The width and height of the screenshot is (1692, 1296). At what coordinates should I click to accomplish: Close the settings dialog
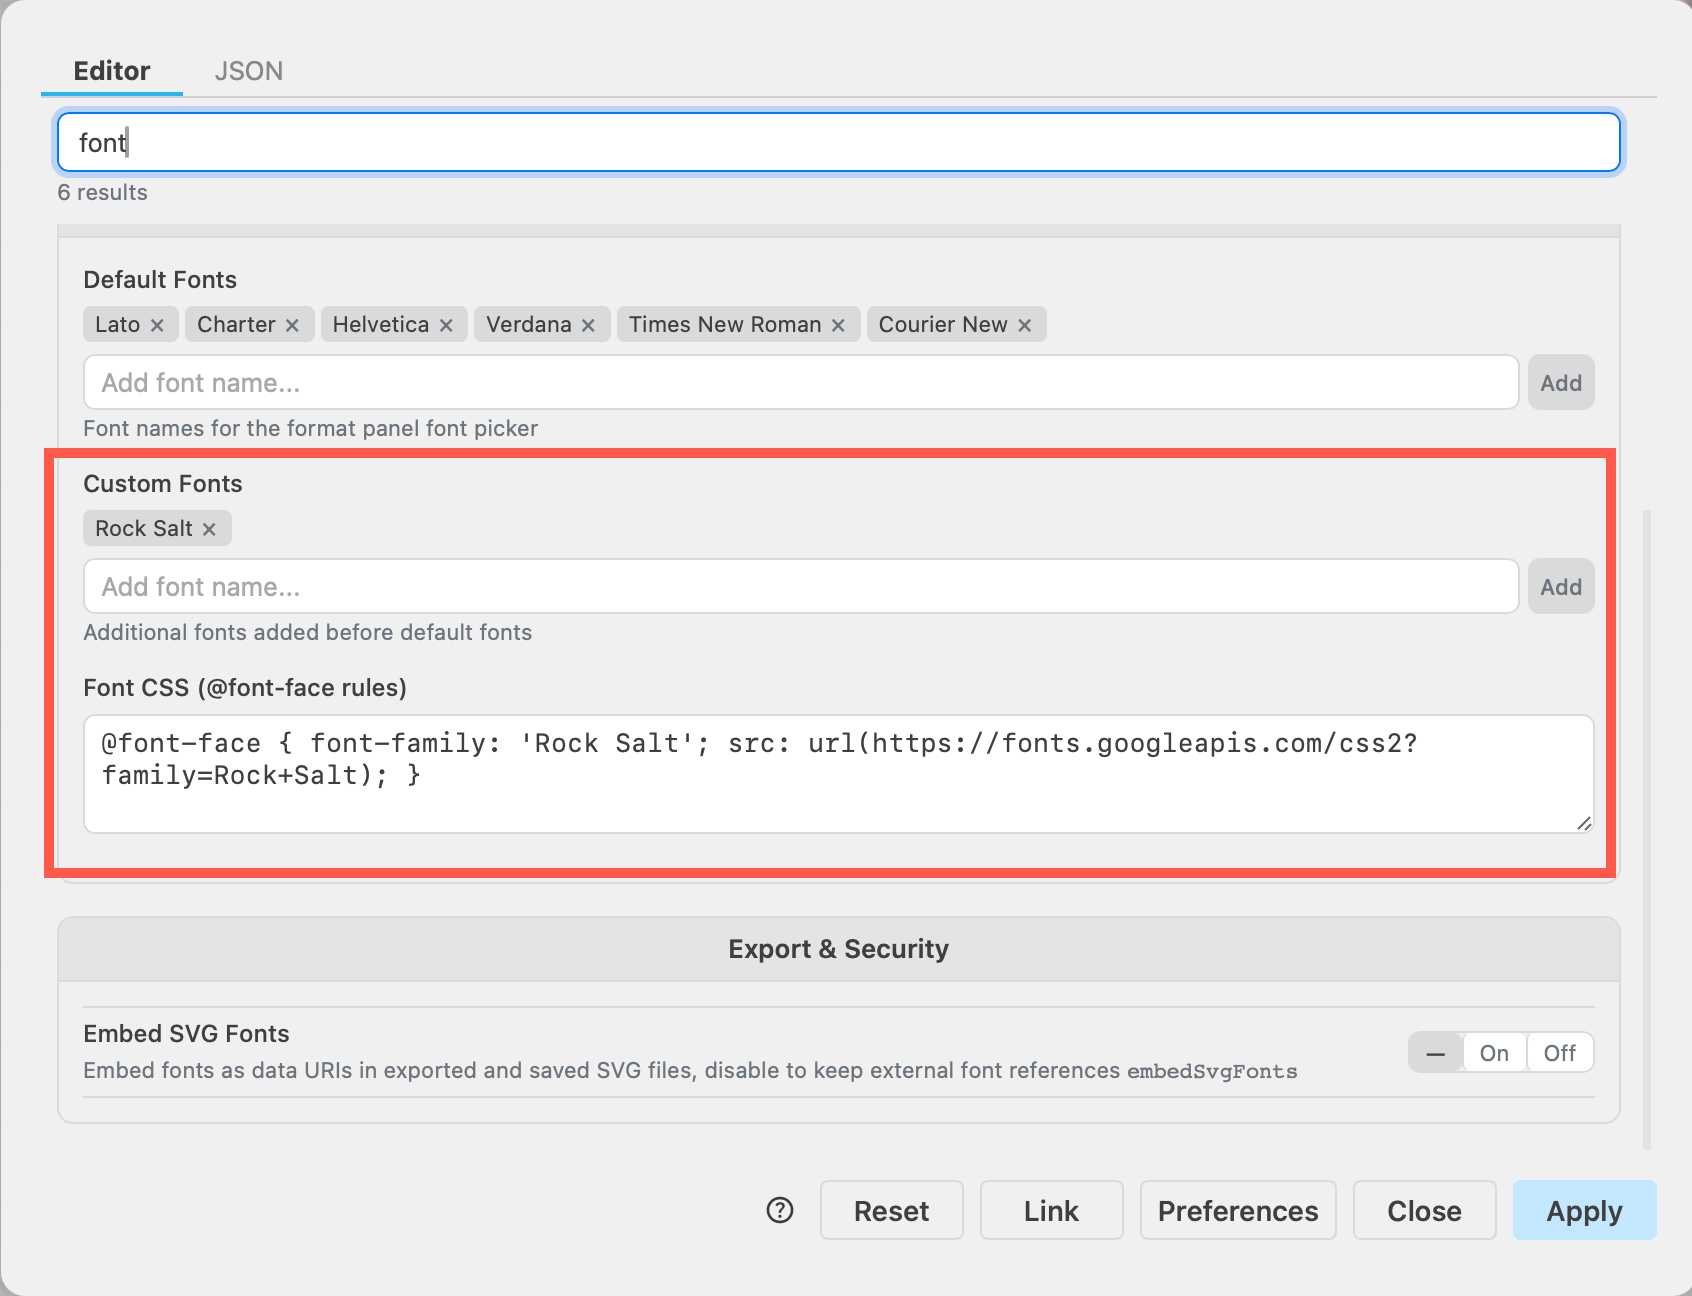(x=1425, y=1210)
